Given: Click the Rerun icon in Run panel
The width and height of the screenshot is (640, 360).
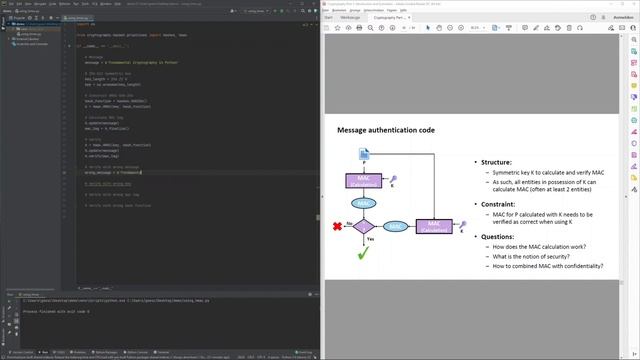Looking at the screenshot, I should (x=9, y=301).
